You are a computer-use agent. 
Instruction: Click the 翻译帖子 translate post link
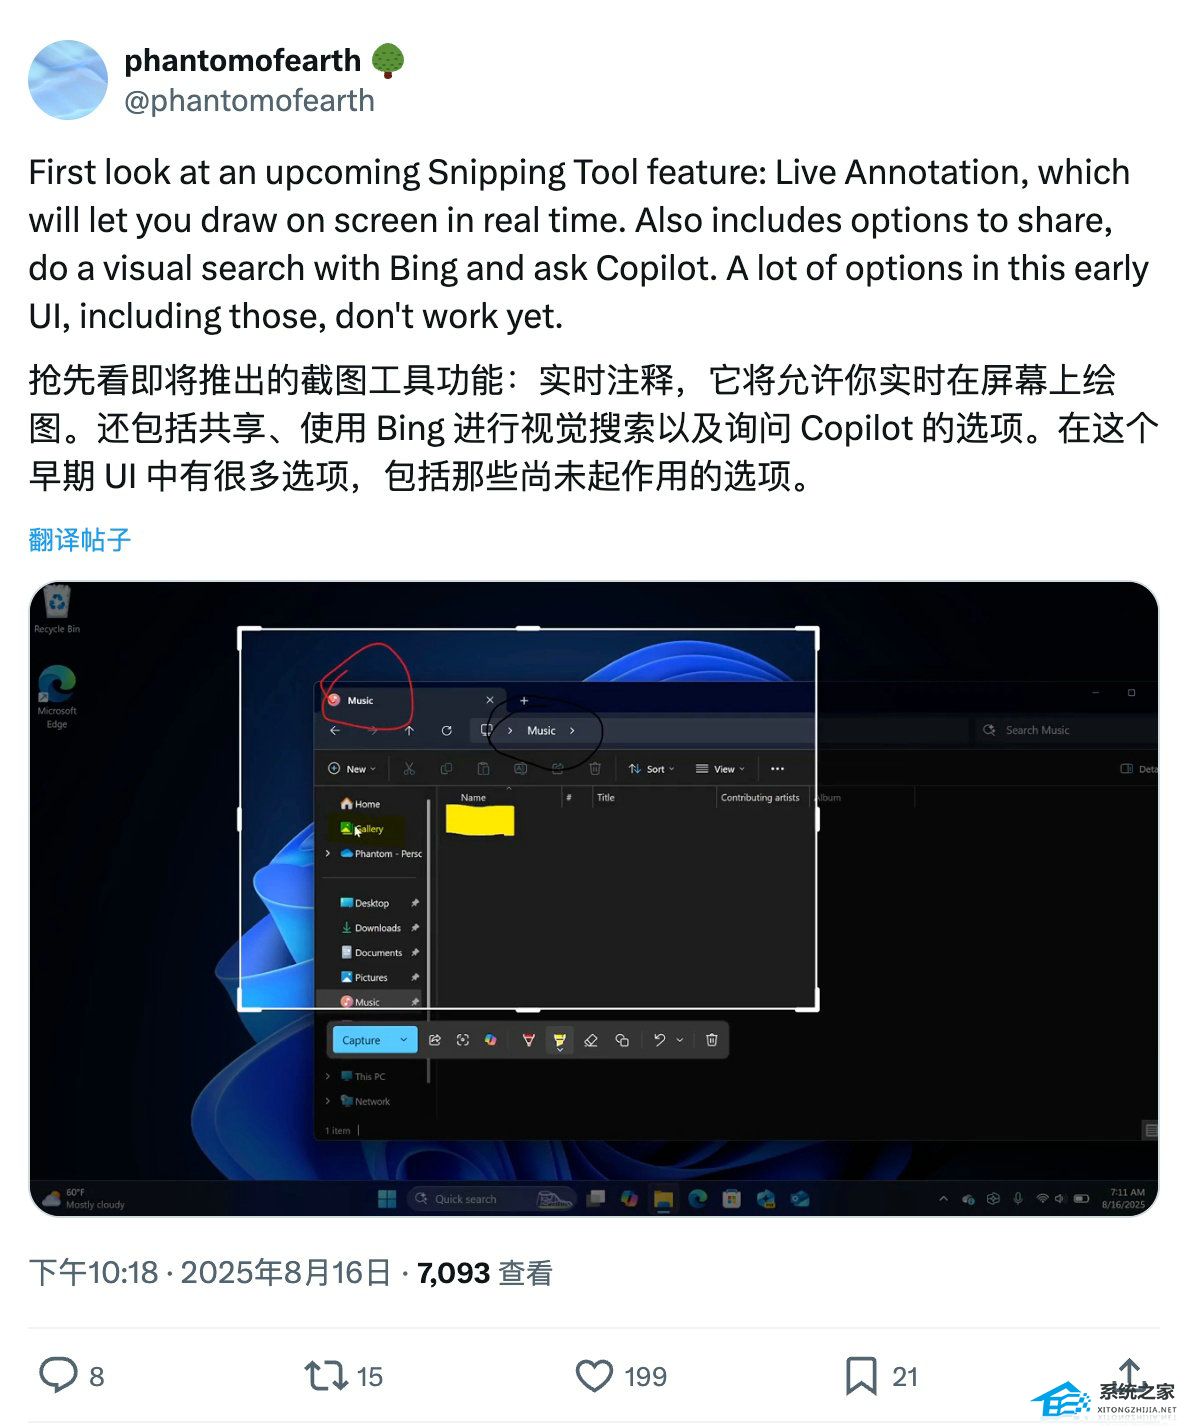[80, 540]
